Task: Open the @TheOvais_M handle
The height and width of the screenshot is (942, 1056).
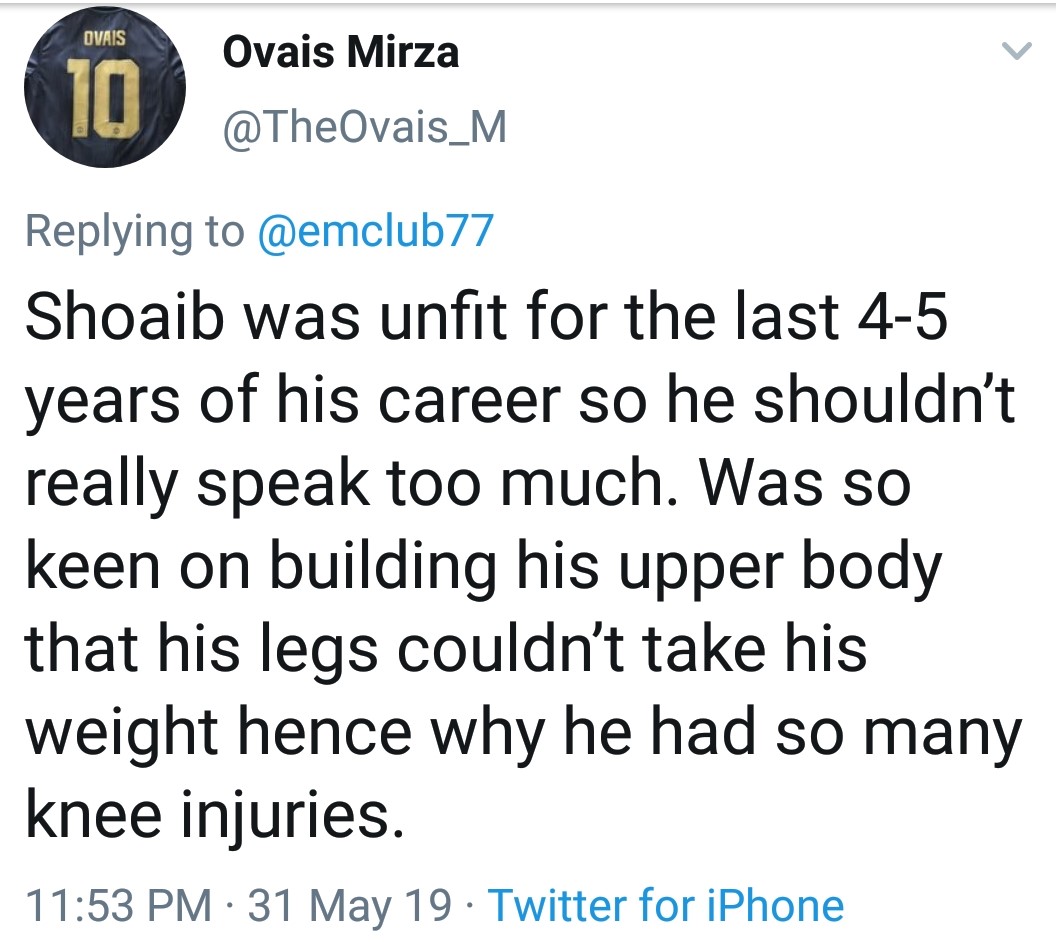Action: [x=364, y=128]
